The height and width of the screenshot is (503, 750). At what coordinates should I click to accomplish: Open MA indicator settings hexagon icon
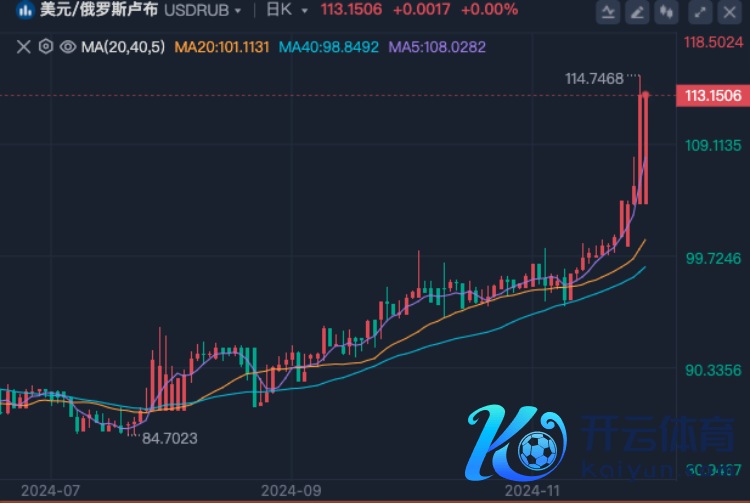[x=45, y=46]
